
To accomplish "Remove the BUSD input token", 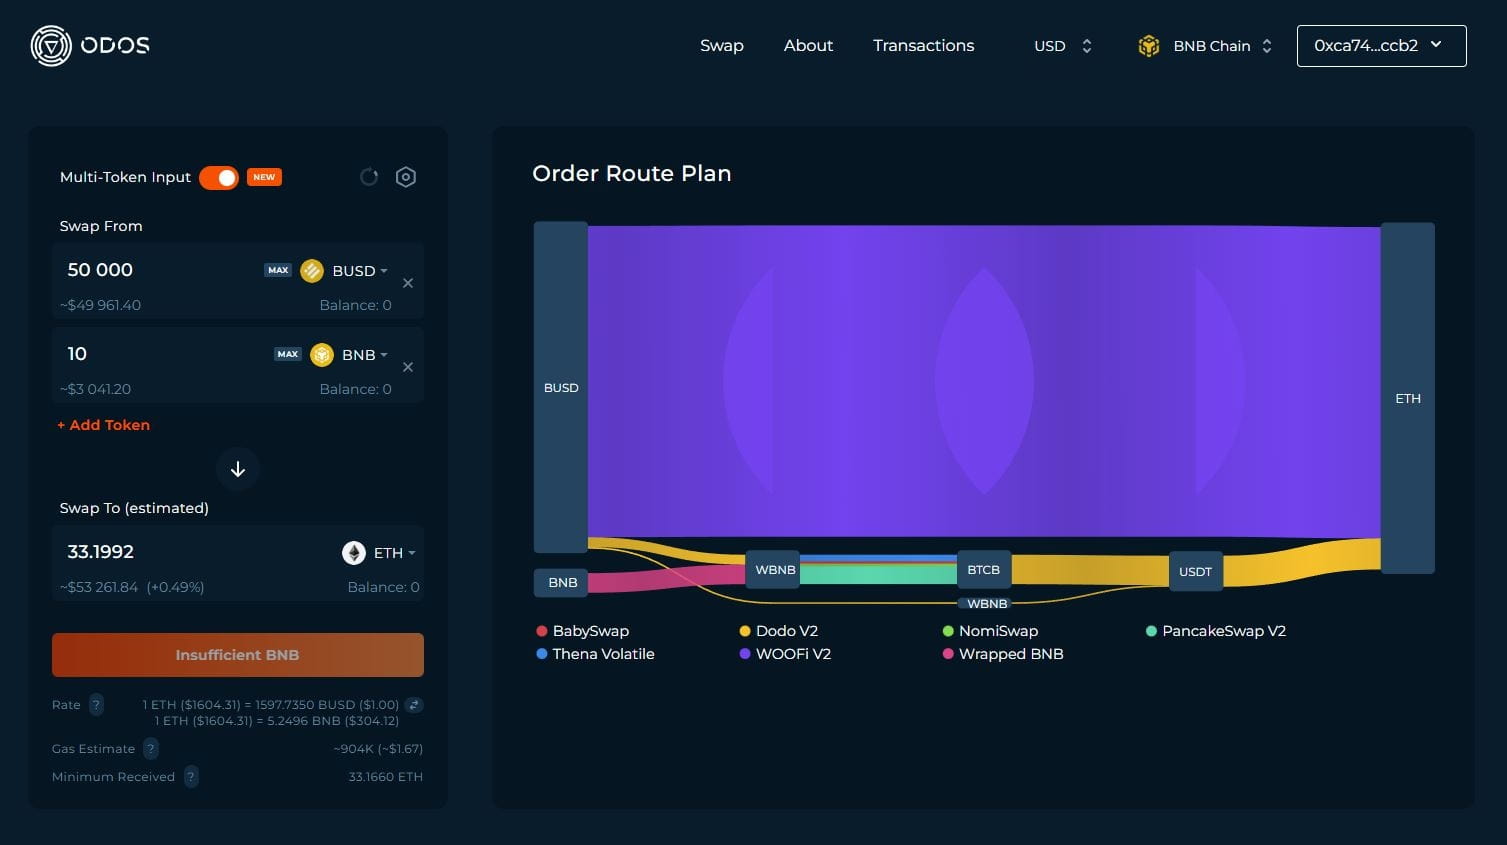I will pyautogui.click(x=408, y=283).
